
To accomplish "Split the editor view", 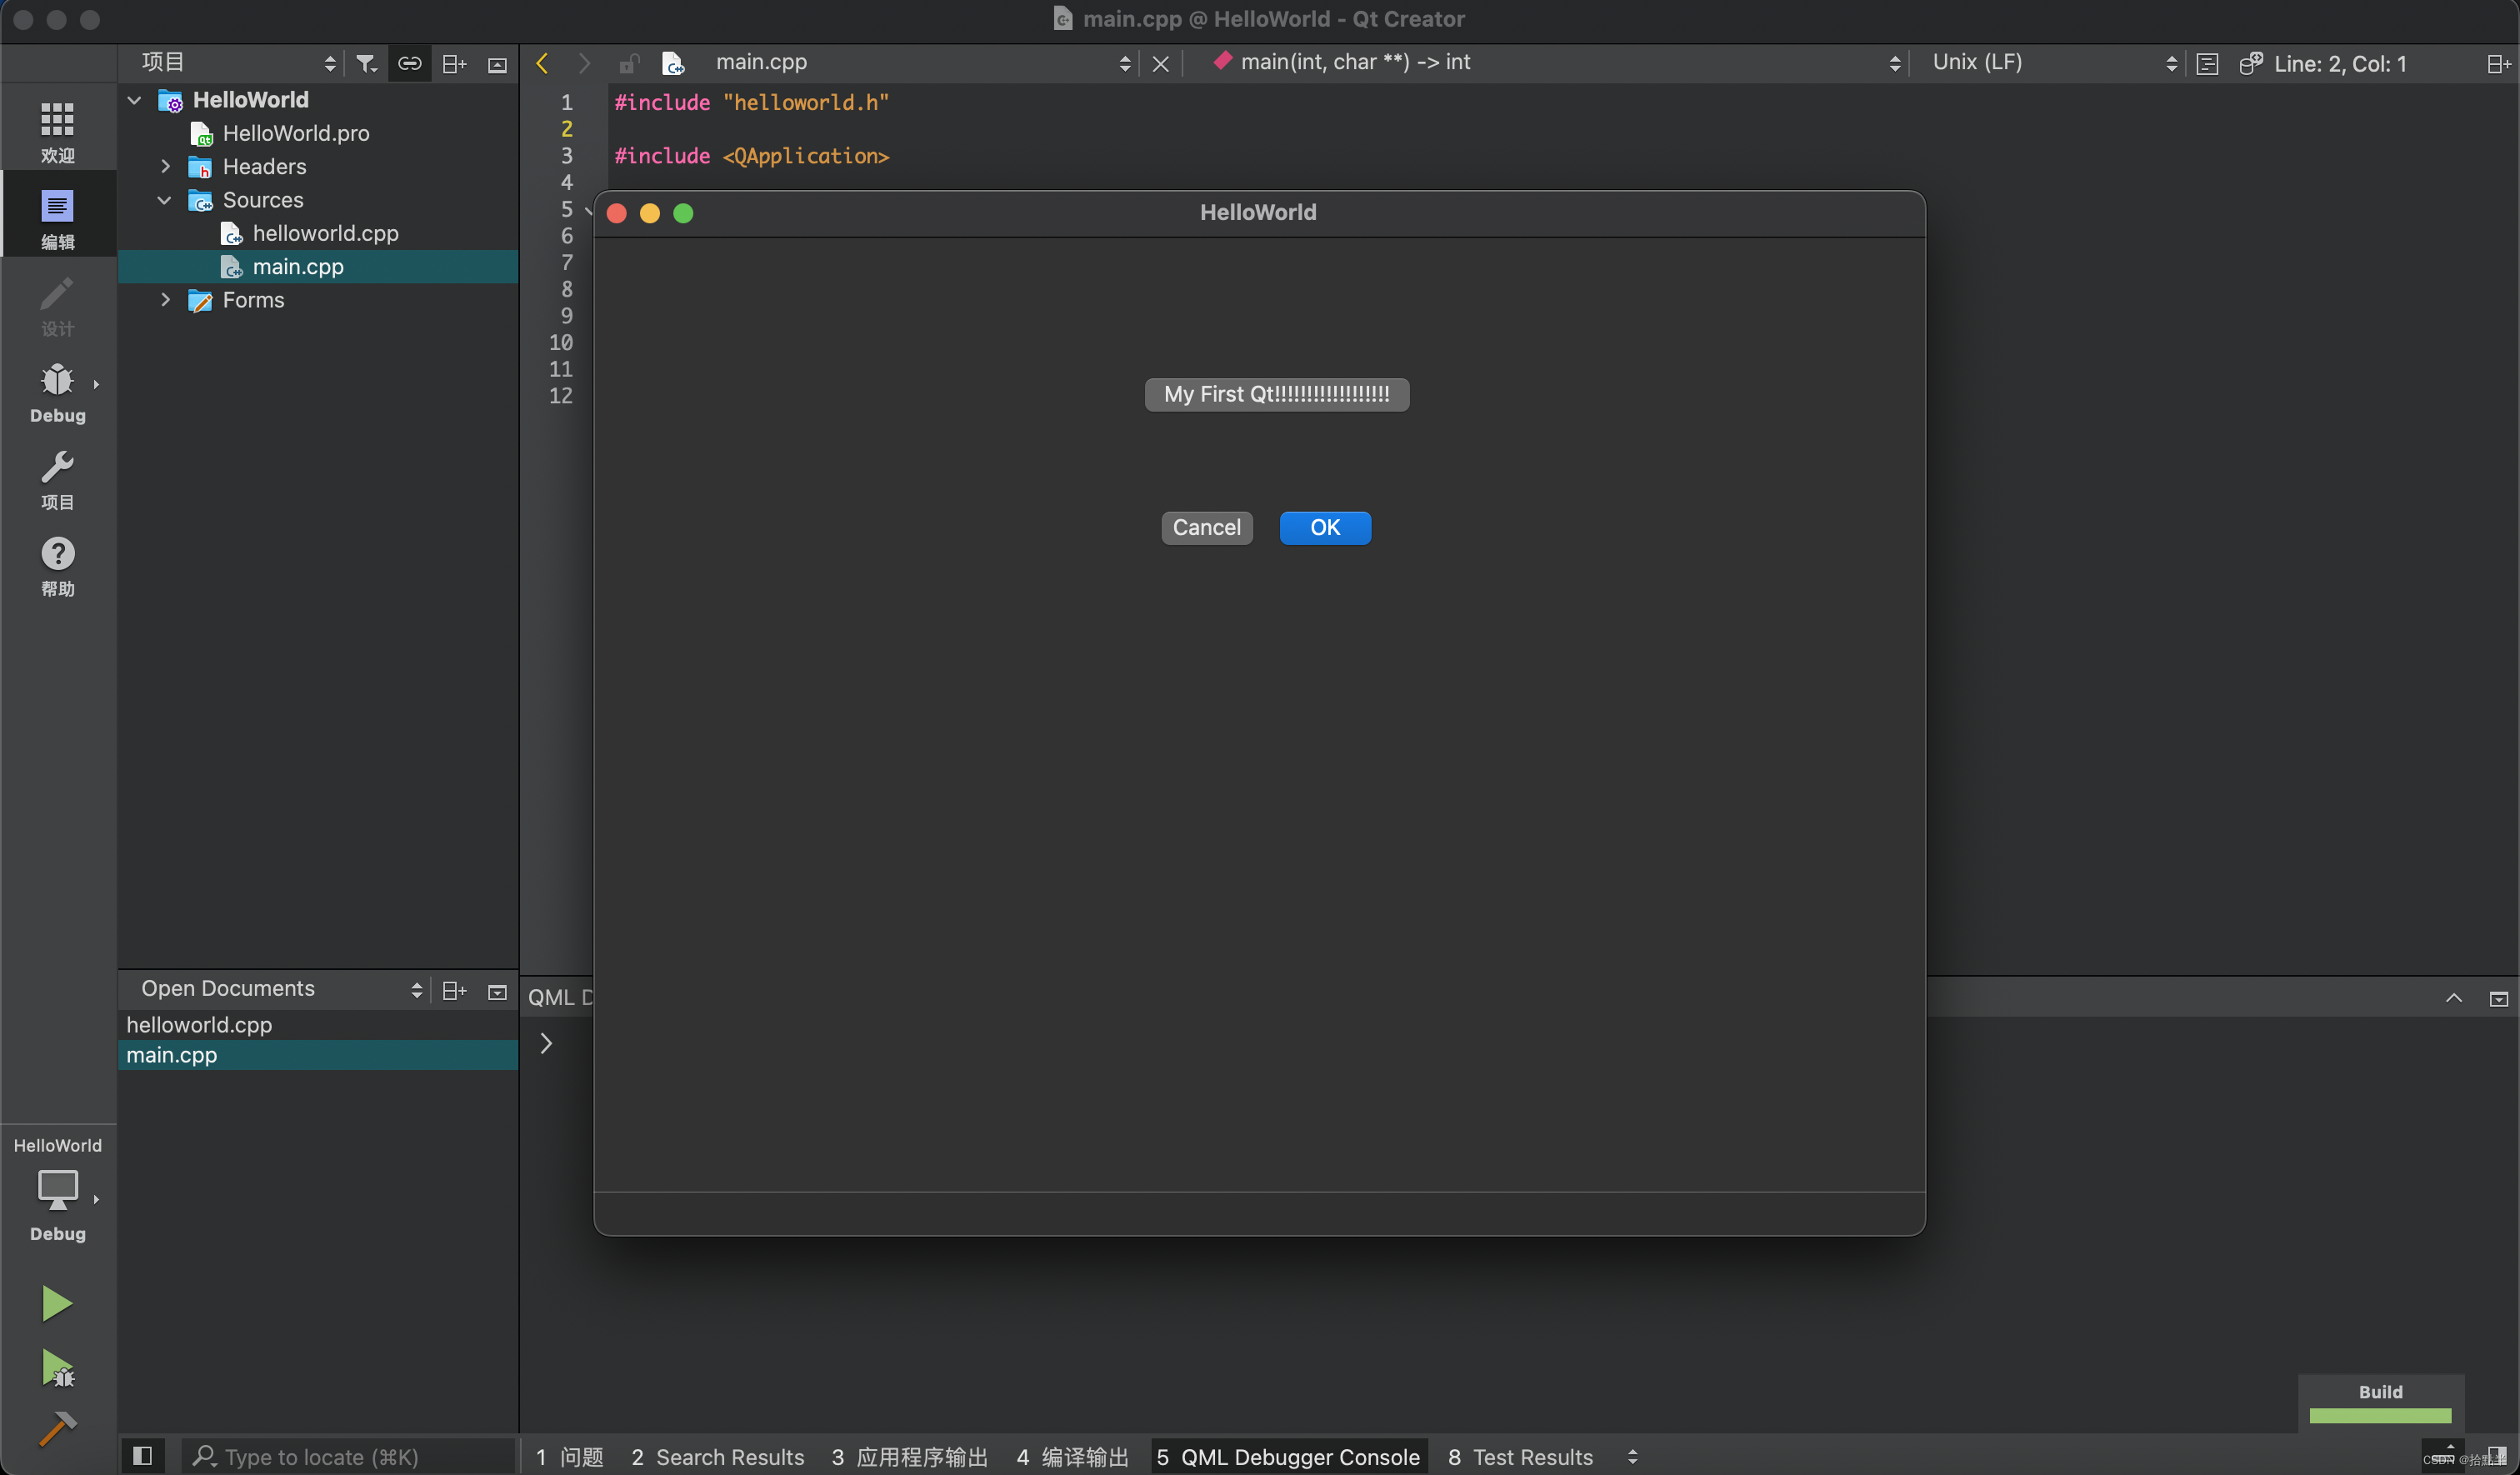I will [2498, 63].
